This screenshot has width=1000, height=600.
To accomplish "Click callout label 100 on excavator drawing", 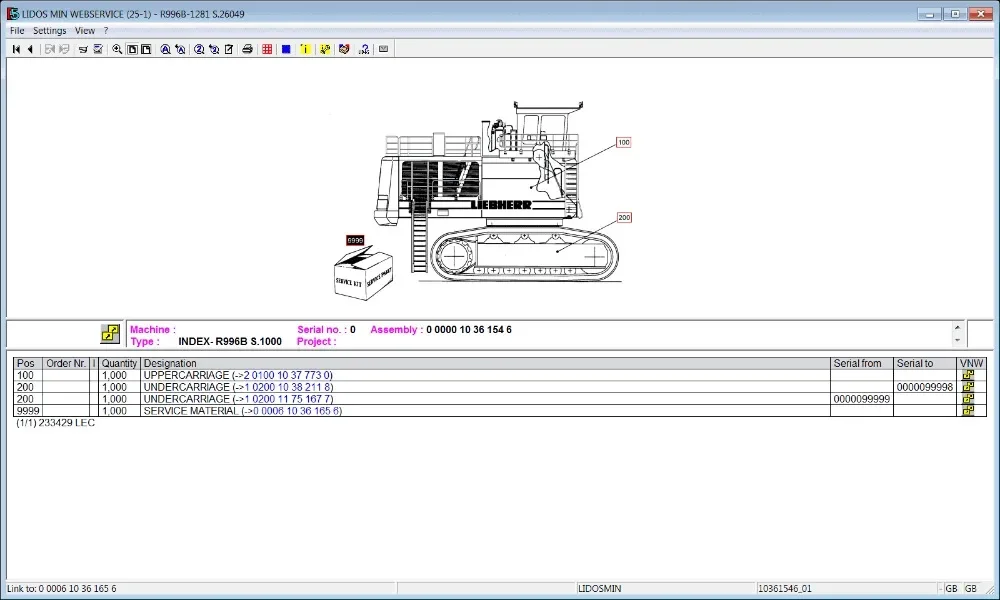I will 623,143.
